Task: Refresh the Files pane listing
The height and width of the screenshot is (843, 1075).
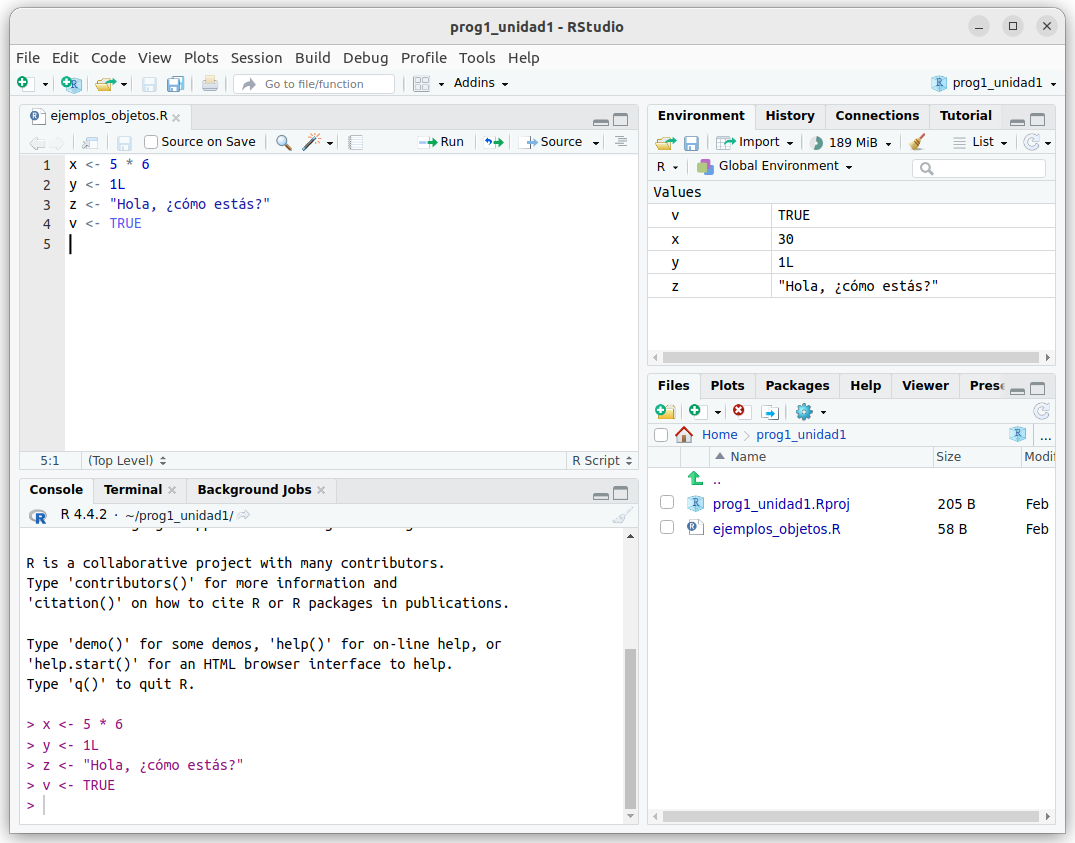Action: (1041, 411)
